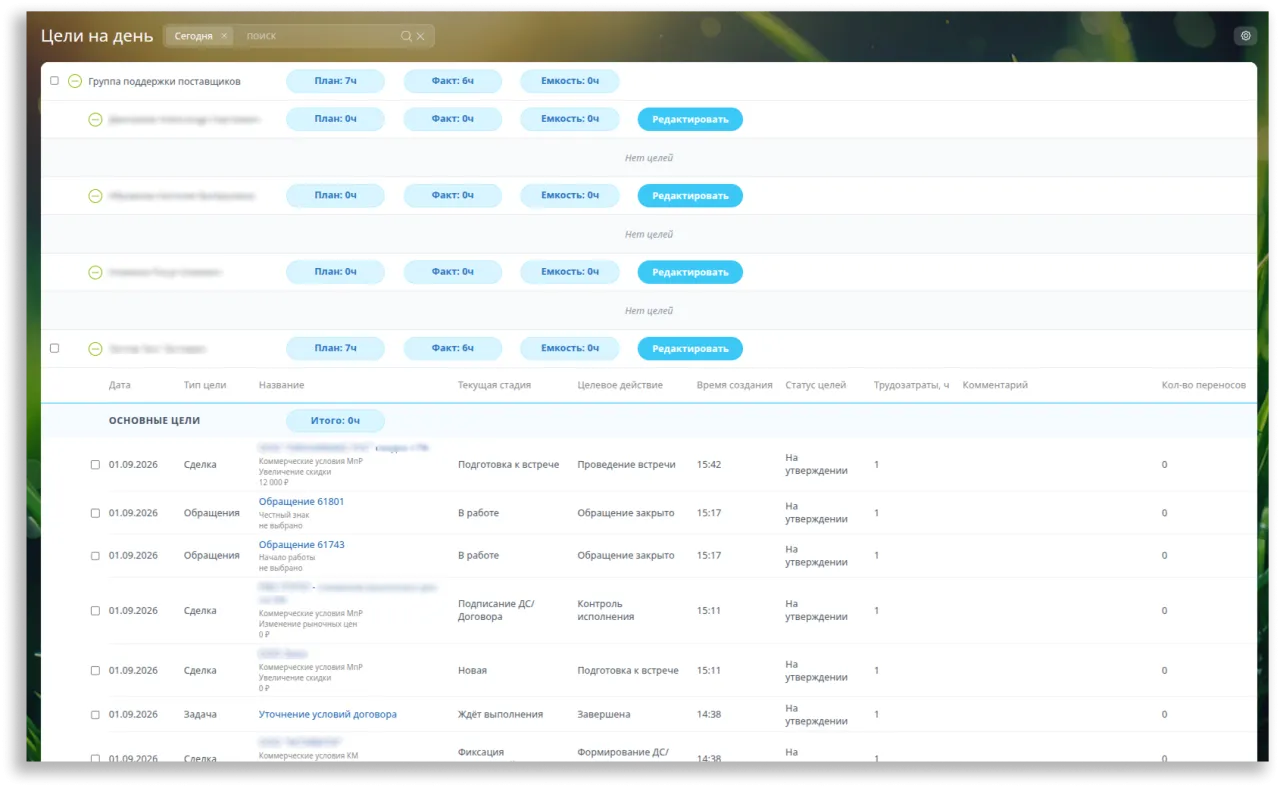Tick the checkbox in the employee row with Факт: 6ч and Редактировать
Image resolution: width=1280 pixels, height=788 pixels.
(x=54, y=349)
